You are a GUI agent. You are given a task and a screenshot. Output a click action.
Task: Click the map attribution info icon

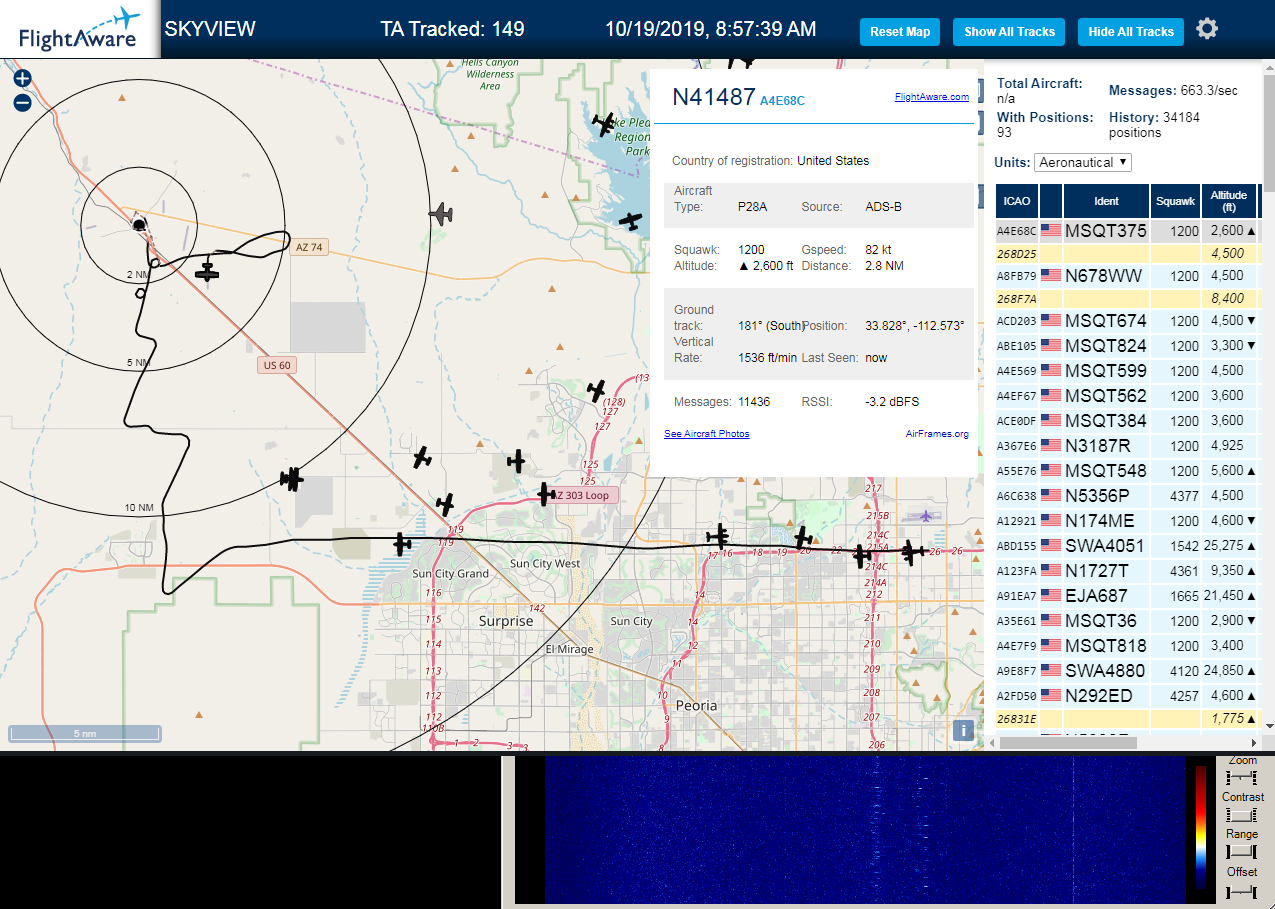coord(963,730)
